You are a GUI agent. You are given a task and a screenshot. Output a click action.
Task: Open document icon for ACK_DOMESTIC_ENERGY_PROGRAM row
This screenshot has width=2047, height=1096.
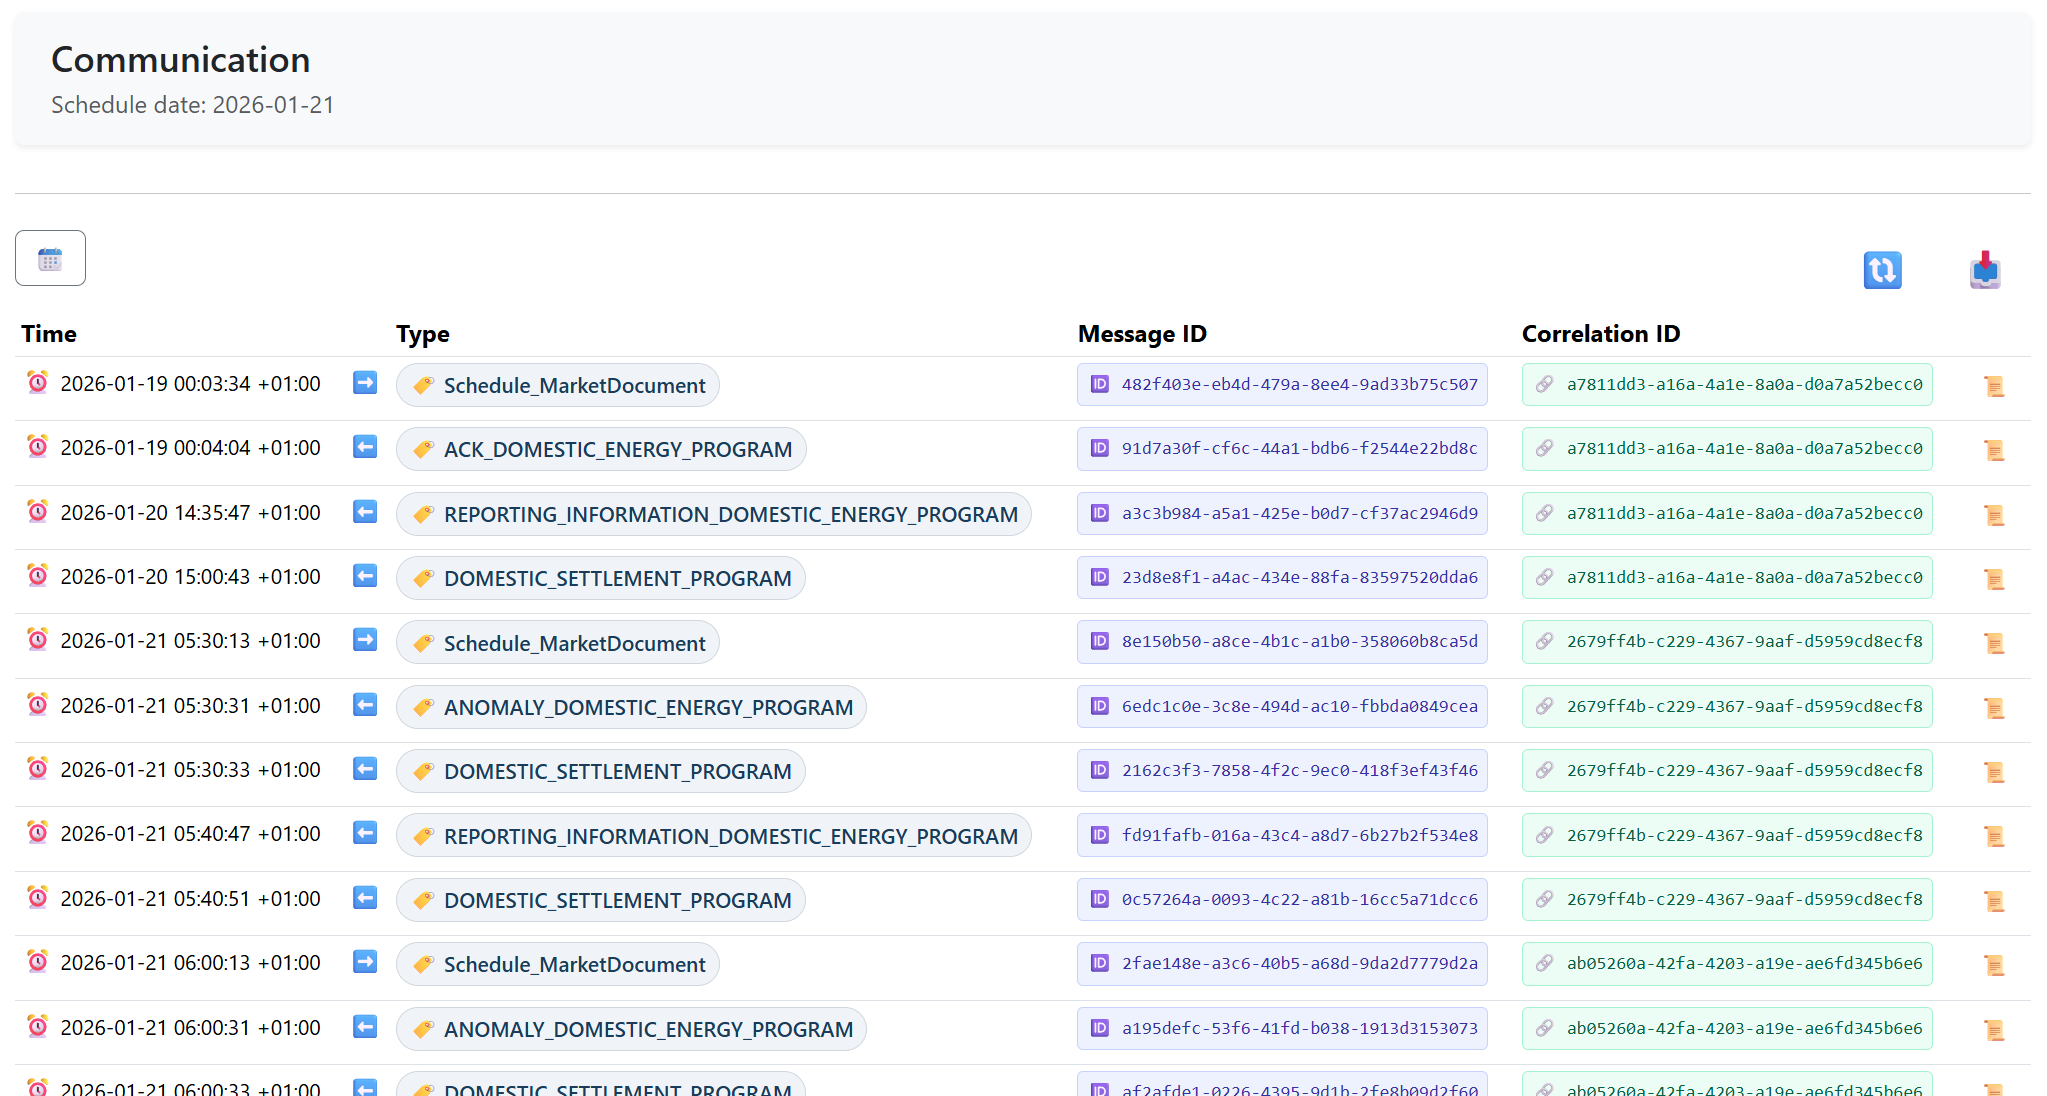pyautogui.click(x=1993, y=450)
